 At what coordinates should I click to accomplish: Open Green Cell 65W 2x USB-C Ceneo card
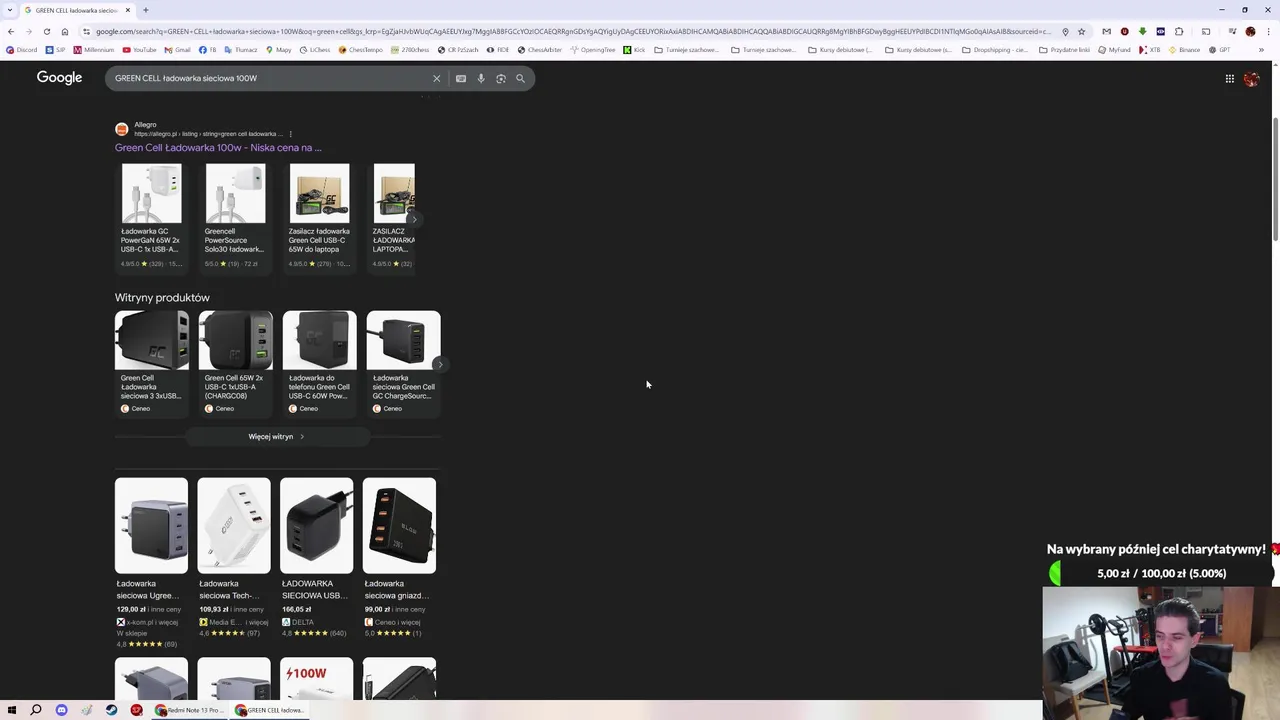click(x=235, y=363)
